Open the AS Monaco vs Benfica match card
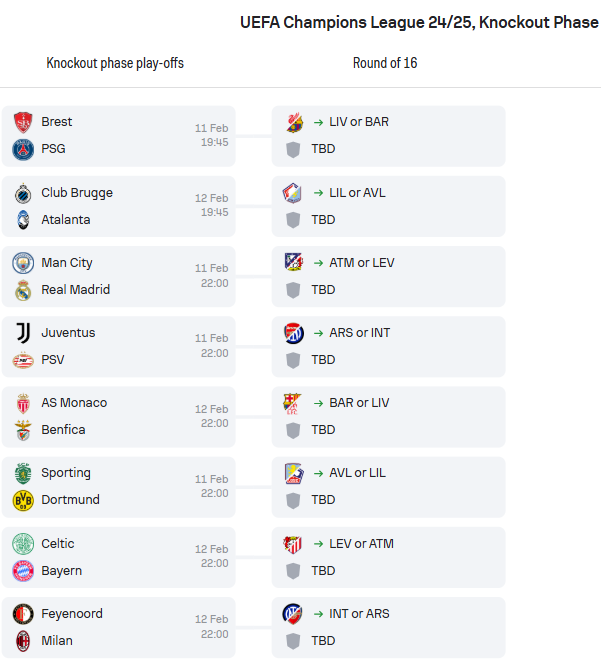Image resolution: width=601 pixels, height=663 pixels. 118,417
